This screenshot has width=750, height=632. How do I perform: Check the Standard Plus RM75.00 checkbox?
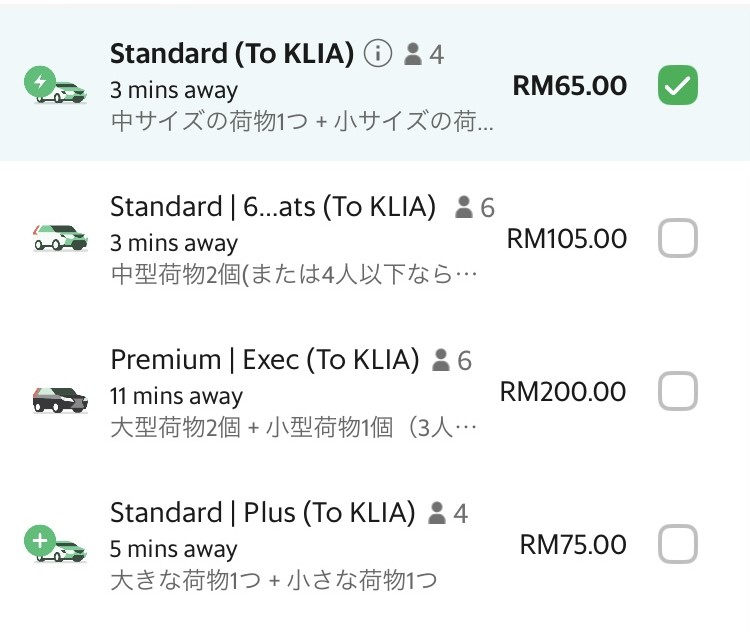click(678, 544)
